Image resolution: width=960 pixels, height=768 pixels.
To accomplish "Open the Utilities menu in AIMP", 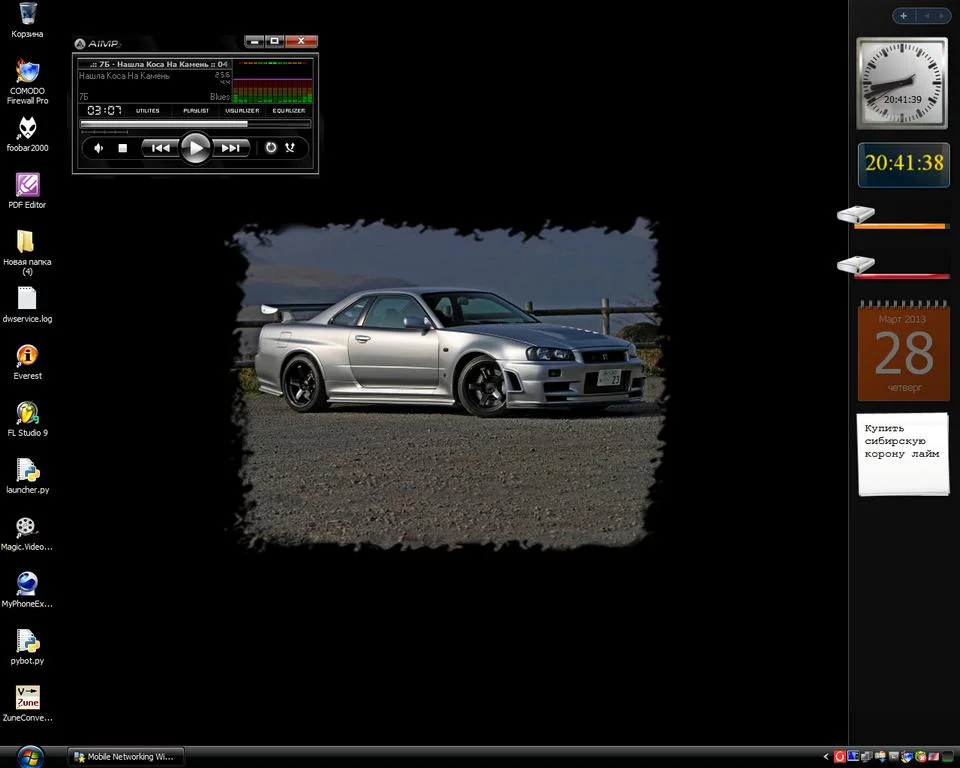I will coord(148,111).
